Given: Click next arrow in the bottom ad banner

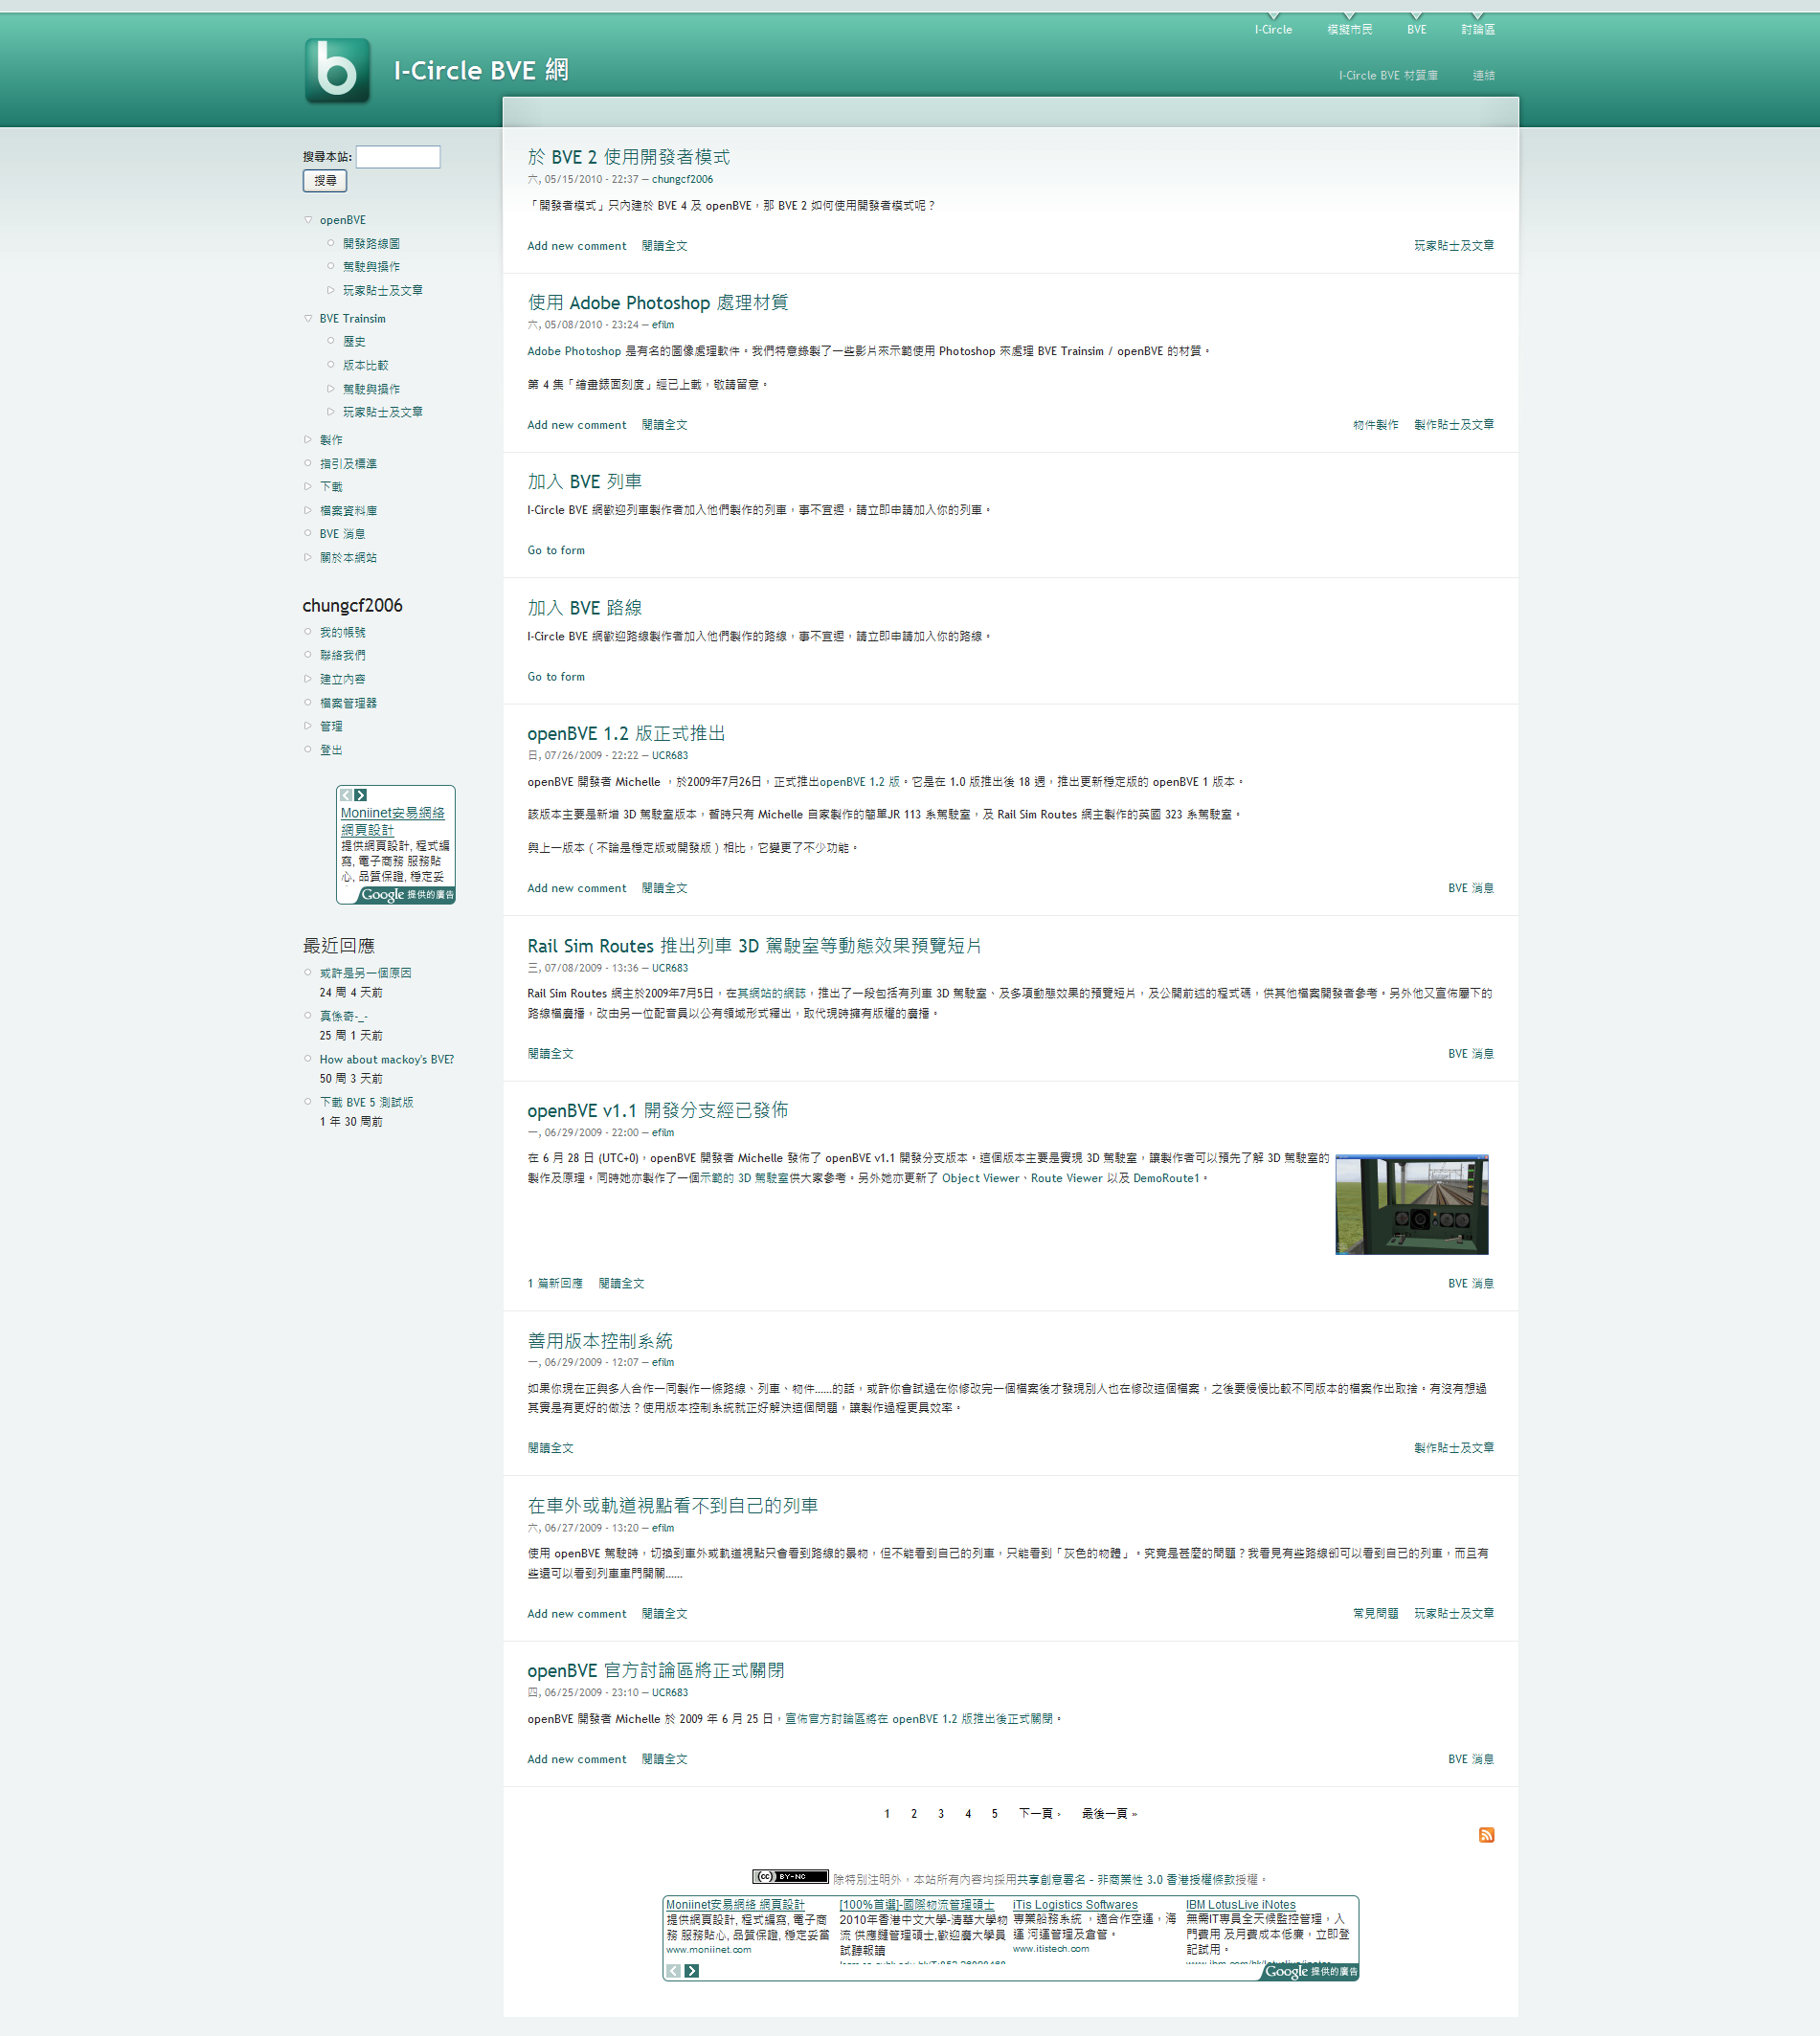Looking at the screenshot, I should tap(692, 1971).
